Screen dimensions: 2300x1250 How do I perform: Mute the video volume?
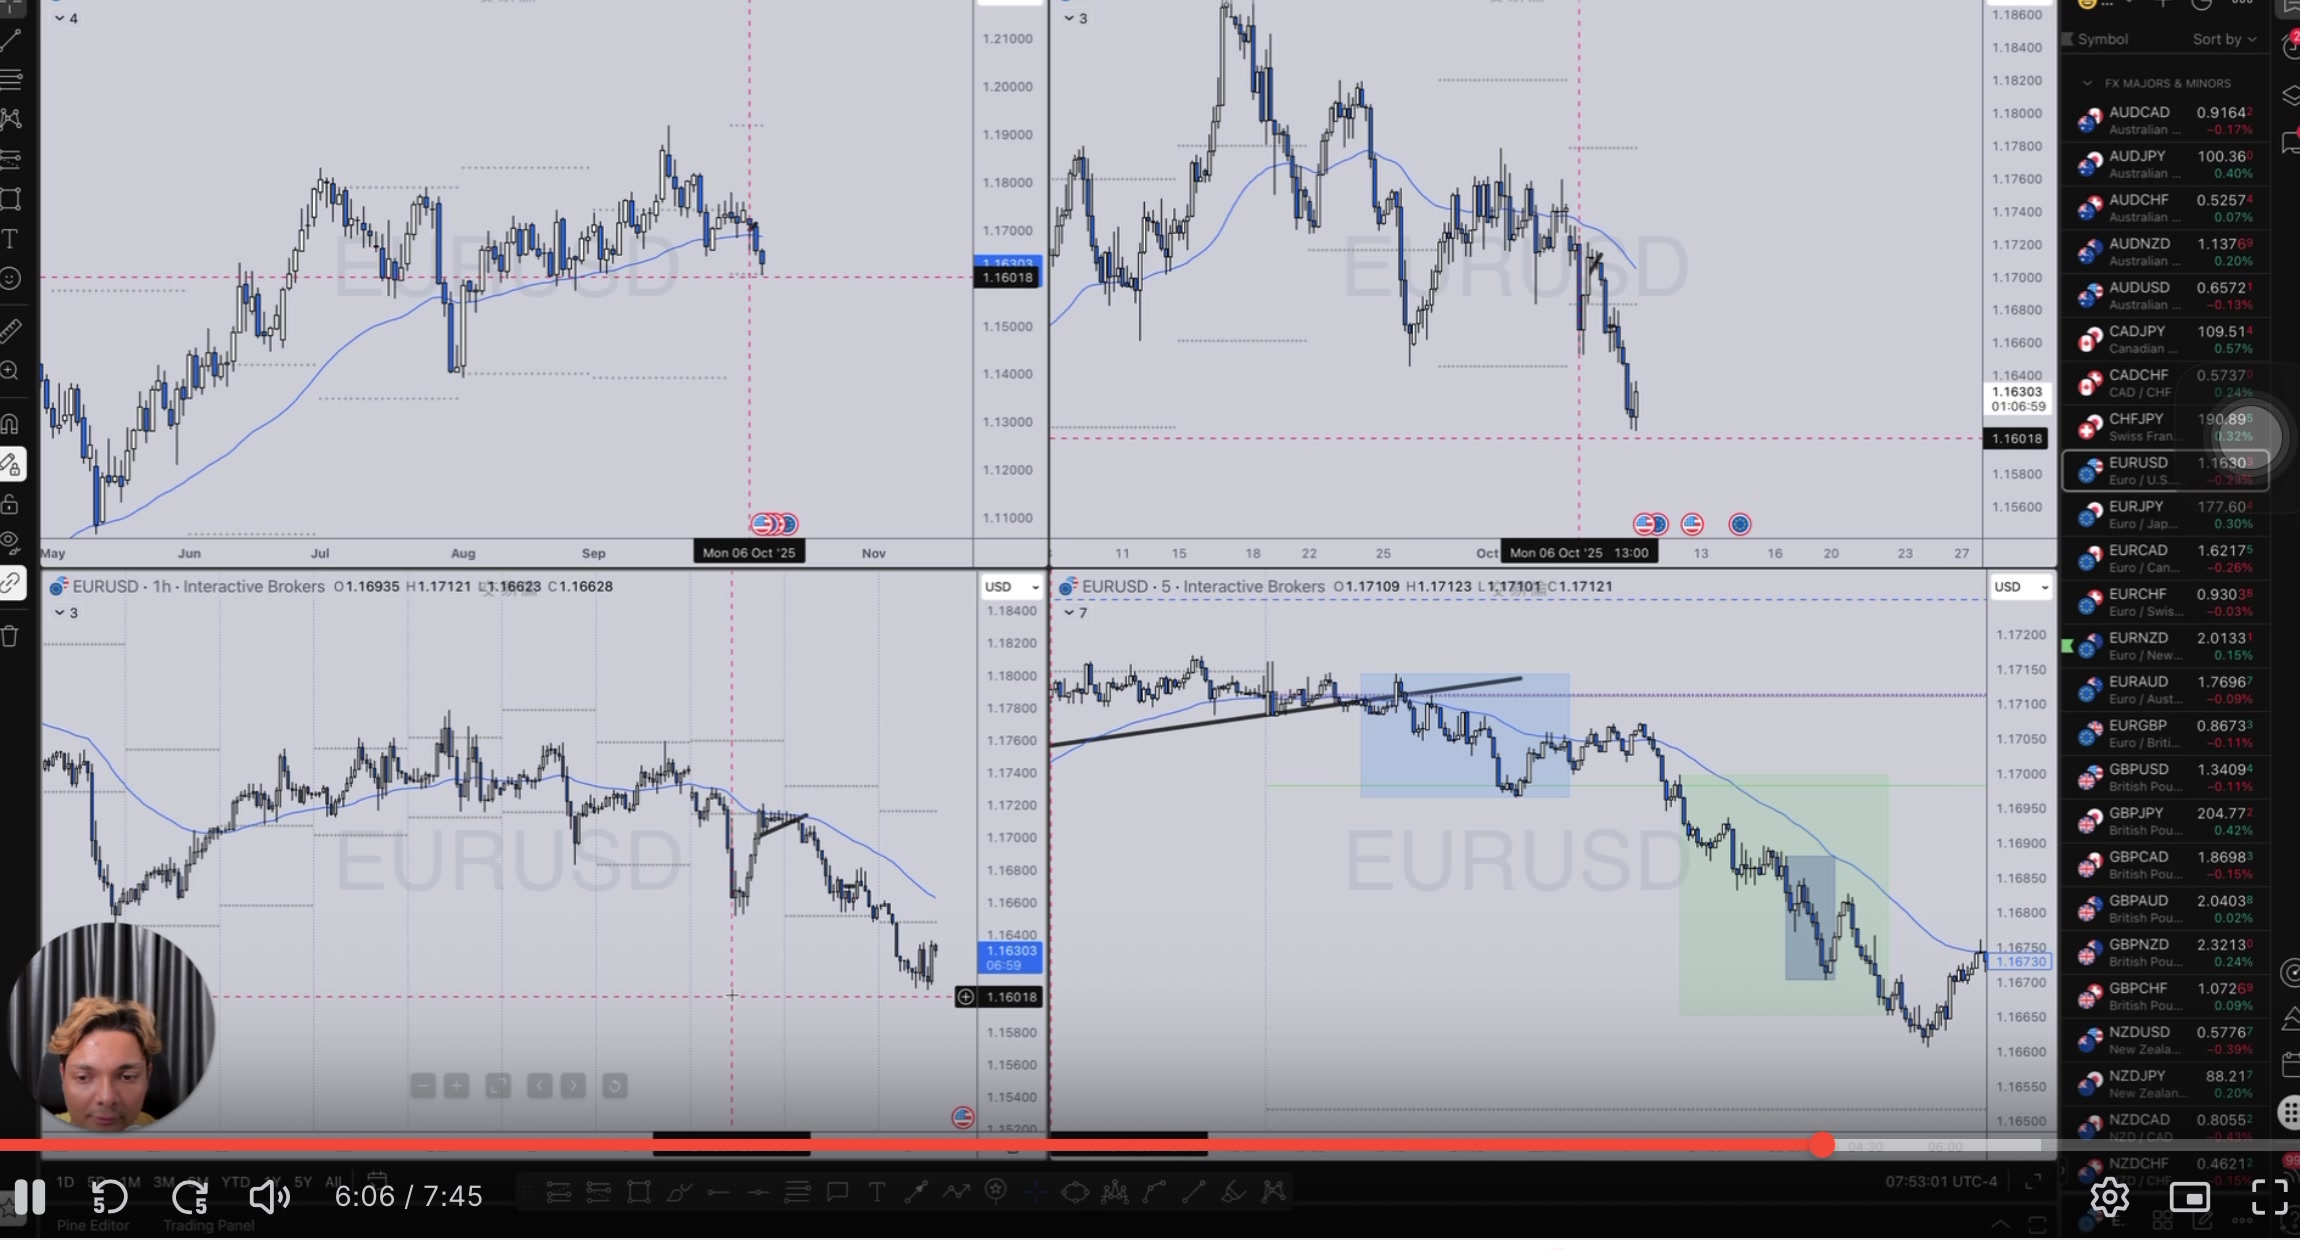click(x=268, y=1196)
